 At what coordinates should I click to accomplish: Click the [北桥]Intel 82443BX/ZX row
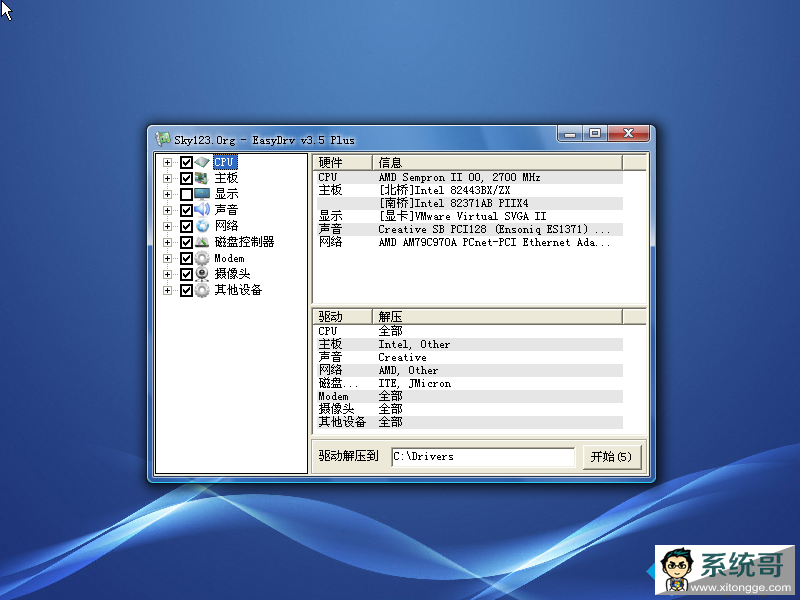click(x=469, y=190)
